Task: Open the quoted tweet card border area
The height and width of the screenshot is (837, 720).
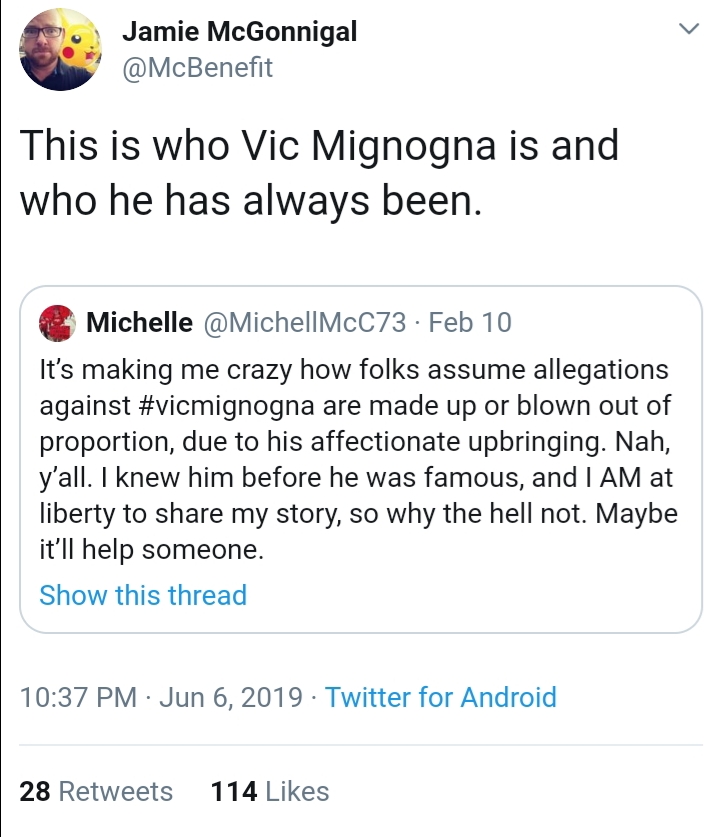Action: tap(361, 460)
